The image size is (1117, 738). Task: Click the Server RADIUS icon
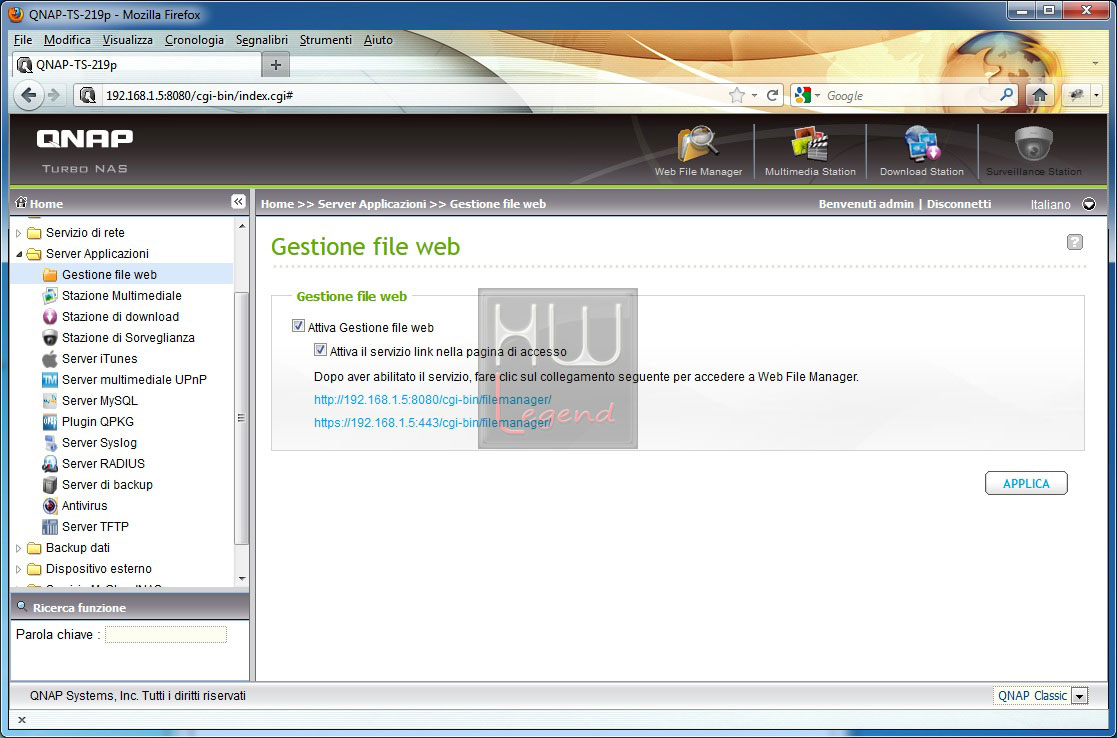[x=50, y=464]
